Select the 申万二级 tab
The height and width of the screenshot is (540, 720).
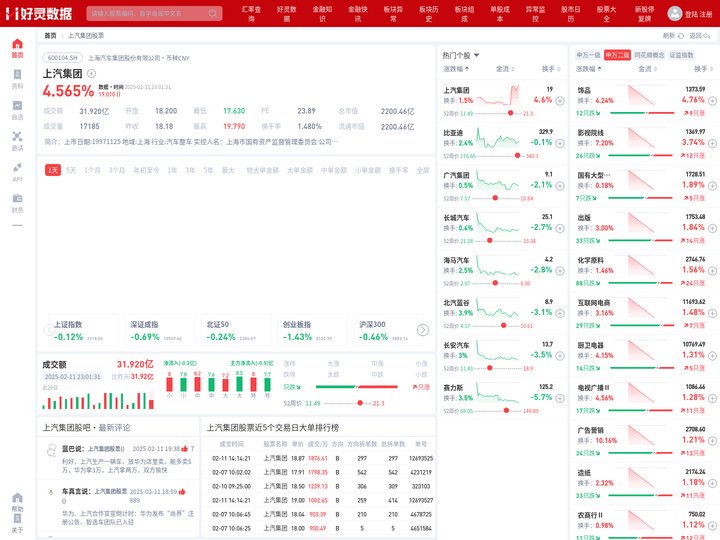(617, 55)
